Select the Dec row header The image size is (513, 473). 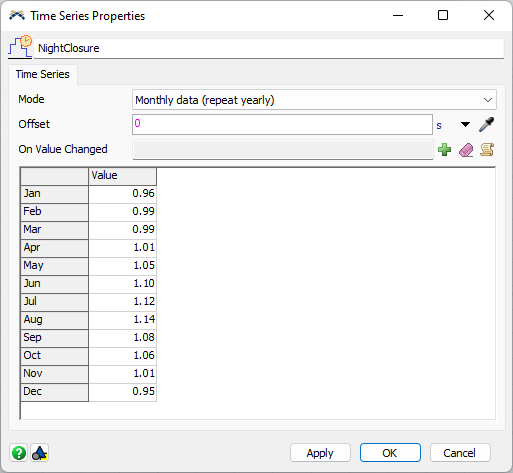[54, 391]
